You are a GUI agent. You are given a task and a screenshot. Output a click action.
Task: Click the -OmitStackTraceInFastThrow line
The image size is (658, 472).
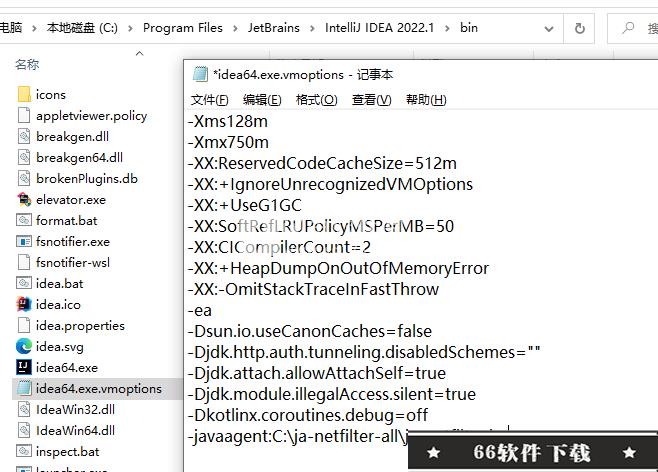[313, 289]
